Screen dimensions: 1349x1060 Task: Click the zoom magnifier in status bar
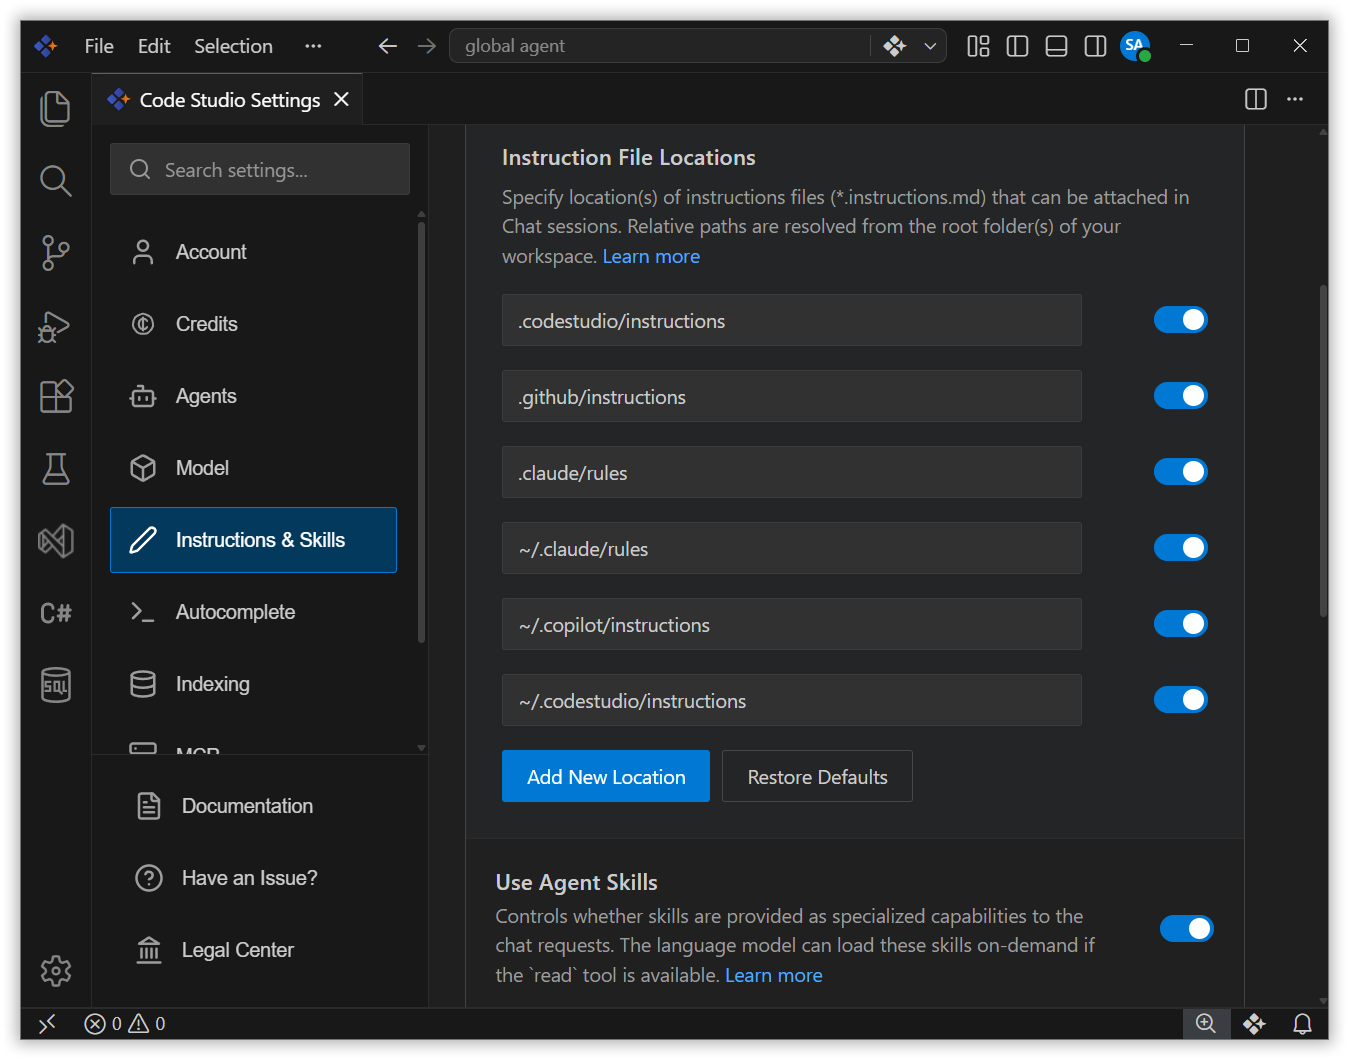(x=1206, y=1023)
